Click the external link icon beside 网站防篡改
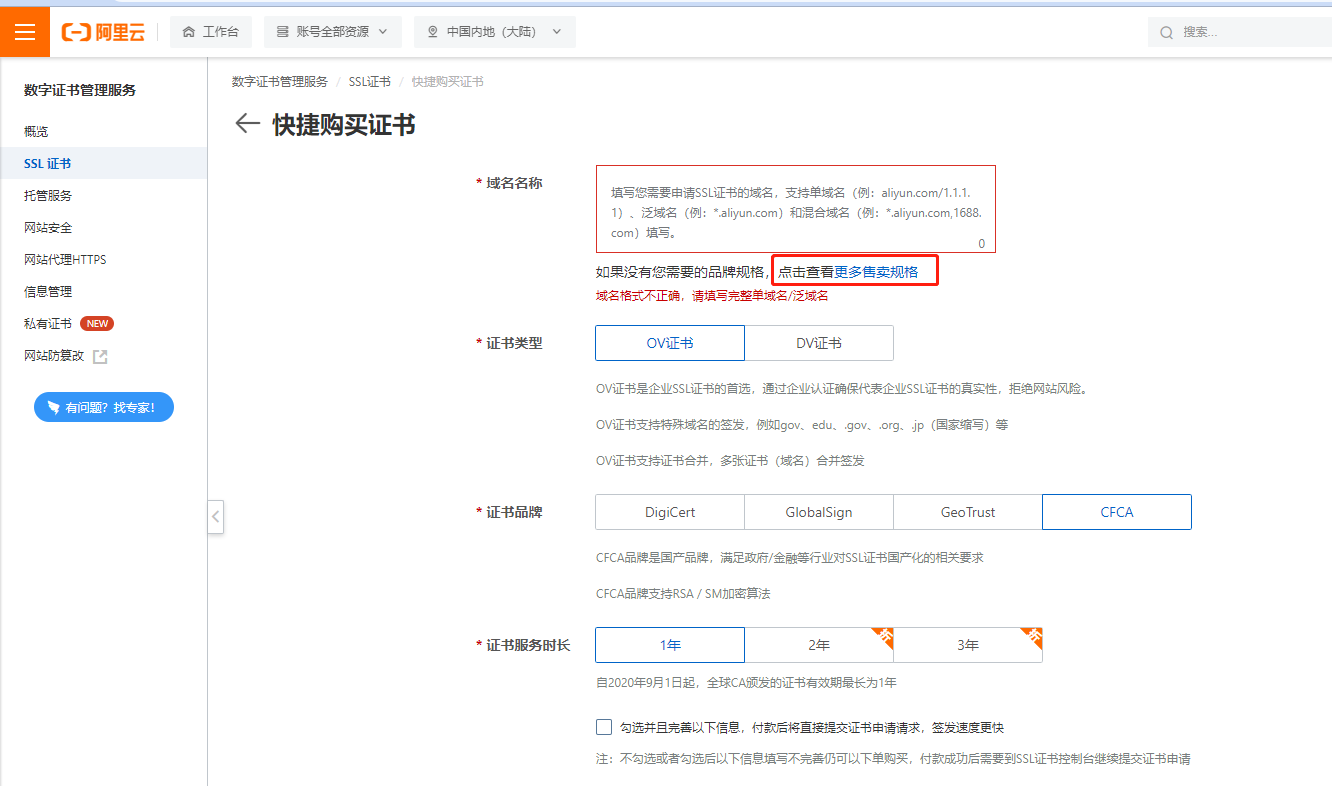Image resolution: width=1332 pixels, height=786 pixels. coord(100,356)
